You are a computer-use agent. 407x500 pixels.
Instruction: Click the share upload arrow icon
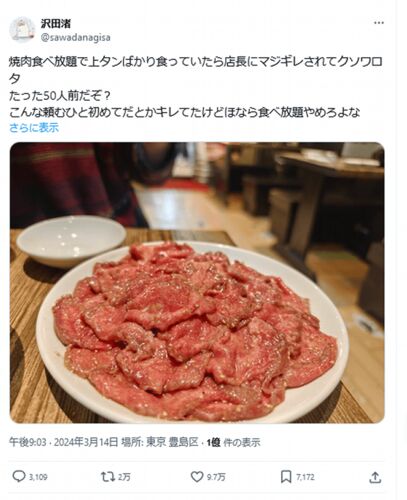(375, 477)
